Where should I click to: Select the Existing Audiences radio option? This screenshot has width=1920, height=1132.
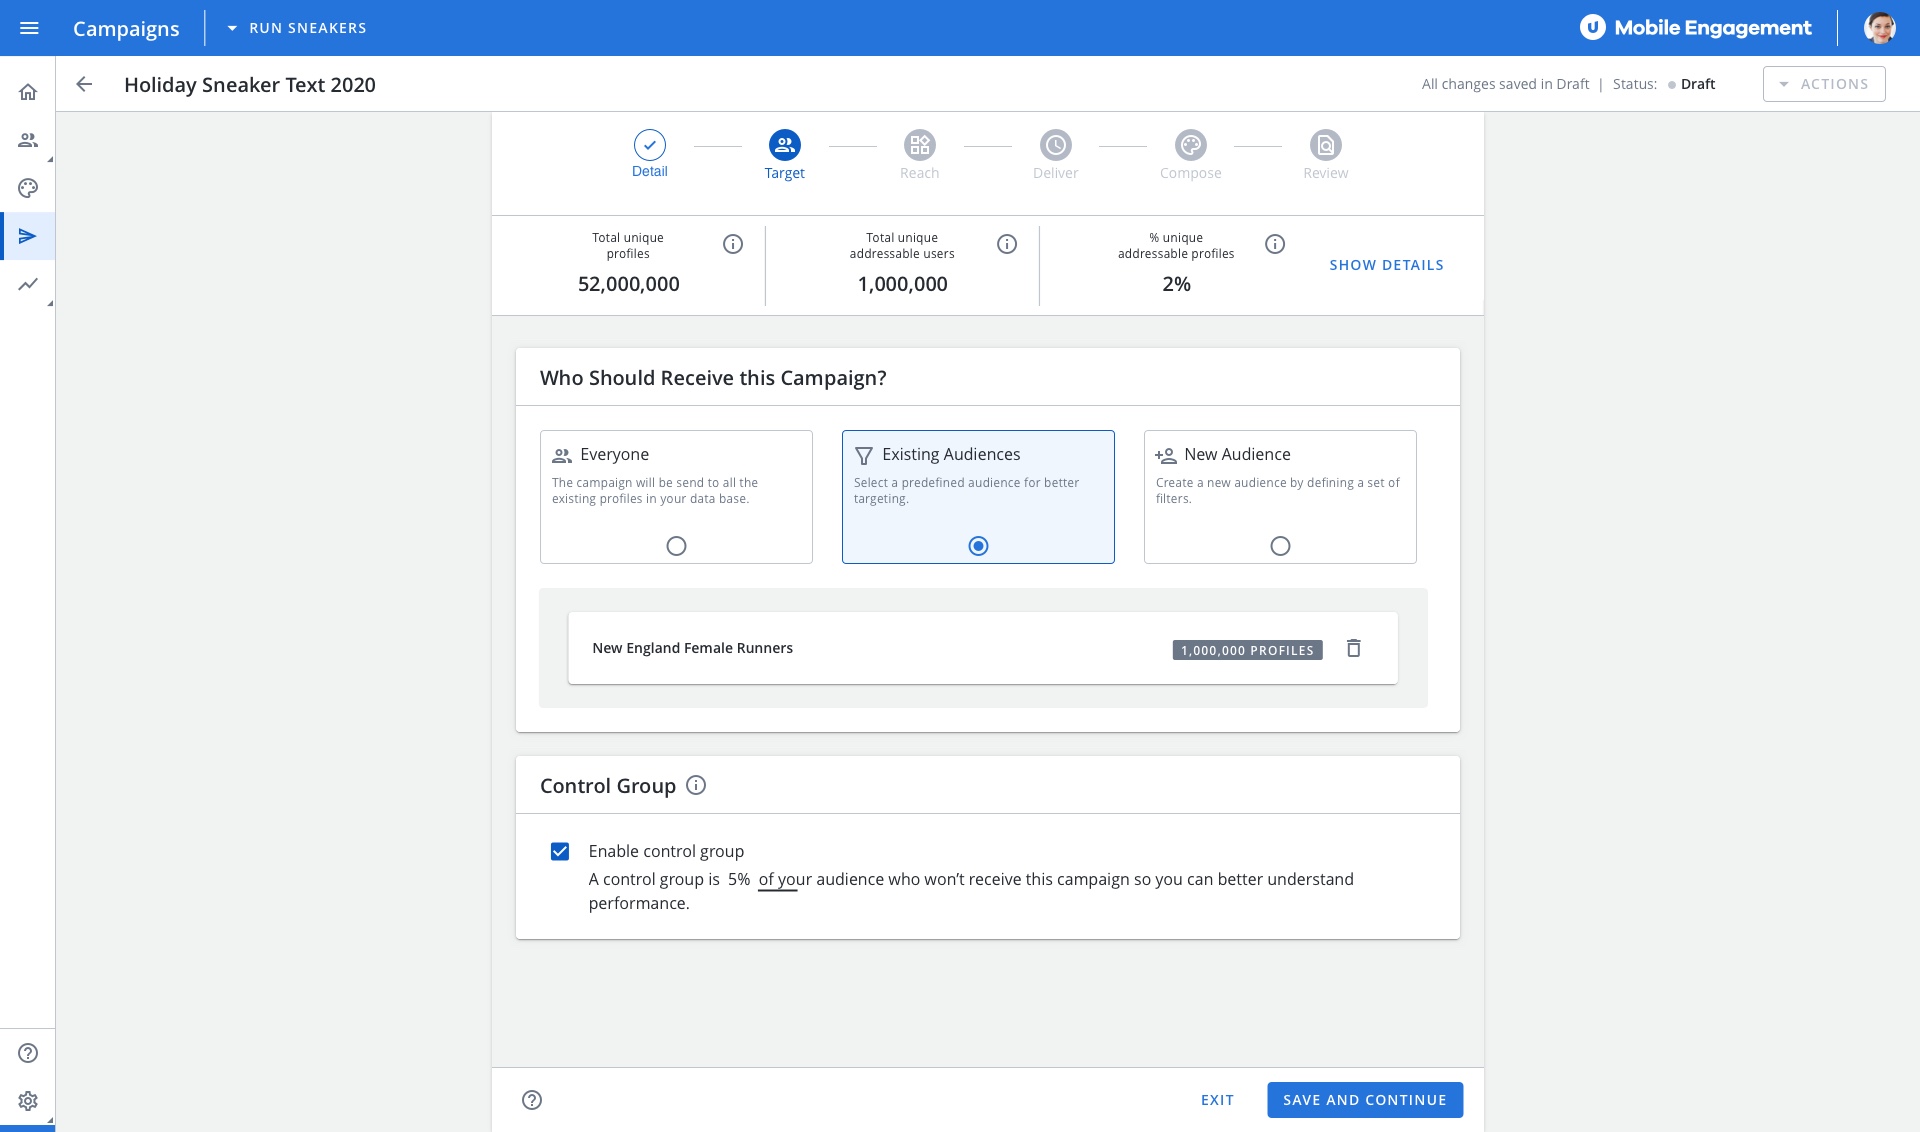pos(979,546)
